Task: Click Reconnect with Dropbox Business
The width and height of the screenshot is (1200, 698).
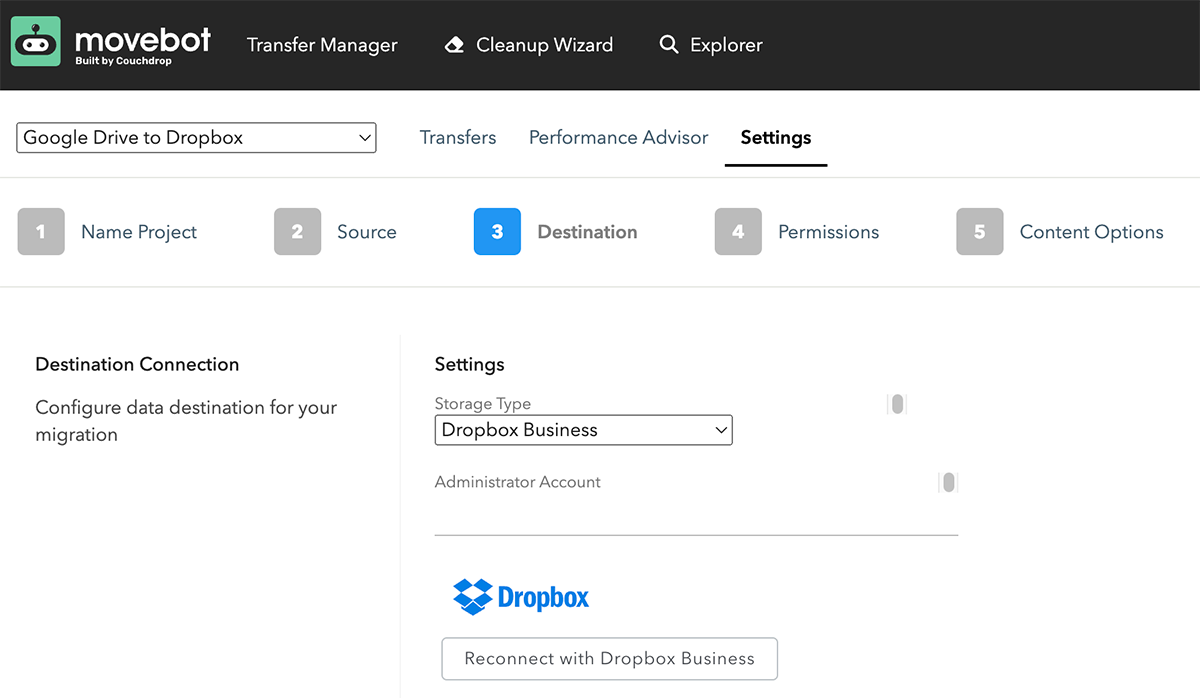Action: tap(609, 658)
